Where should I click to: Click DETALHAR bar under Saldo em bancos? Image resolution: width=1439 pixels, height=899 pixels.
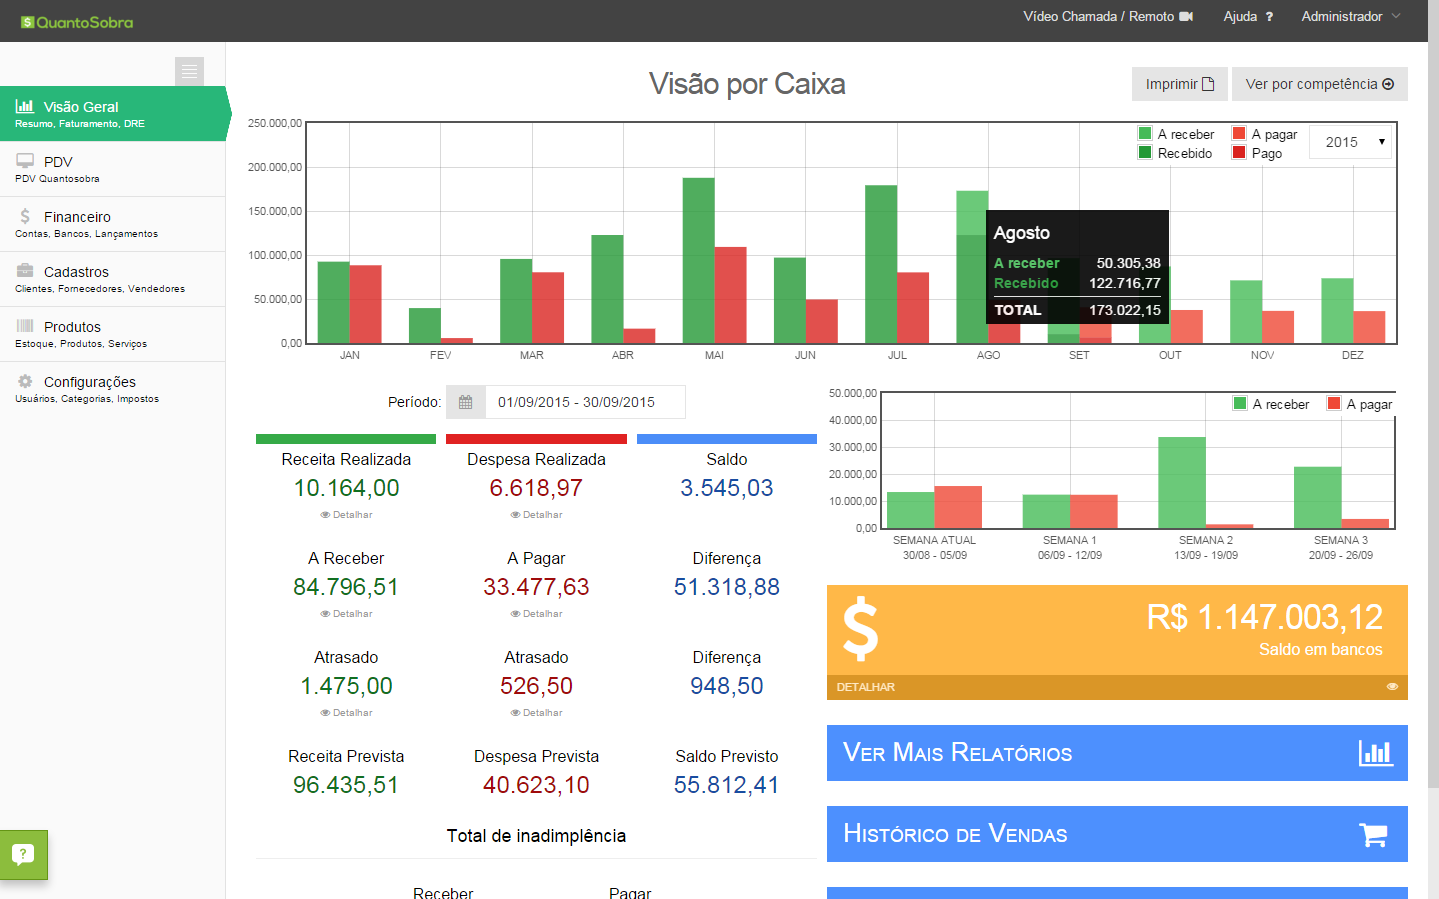tap(1117, 687)
